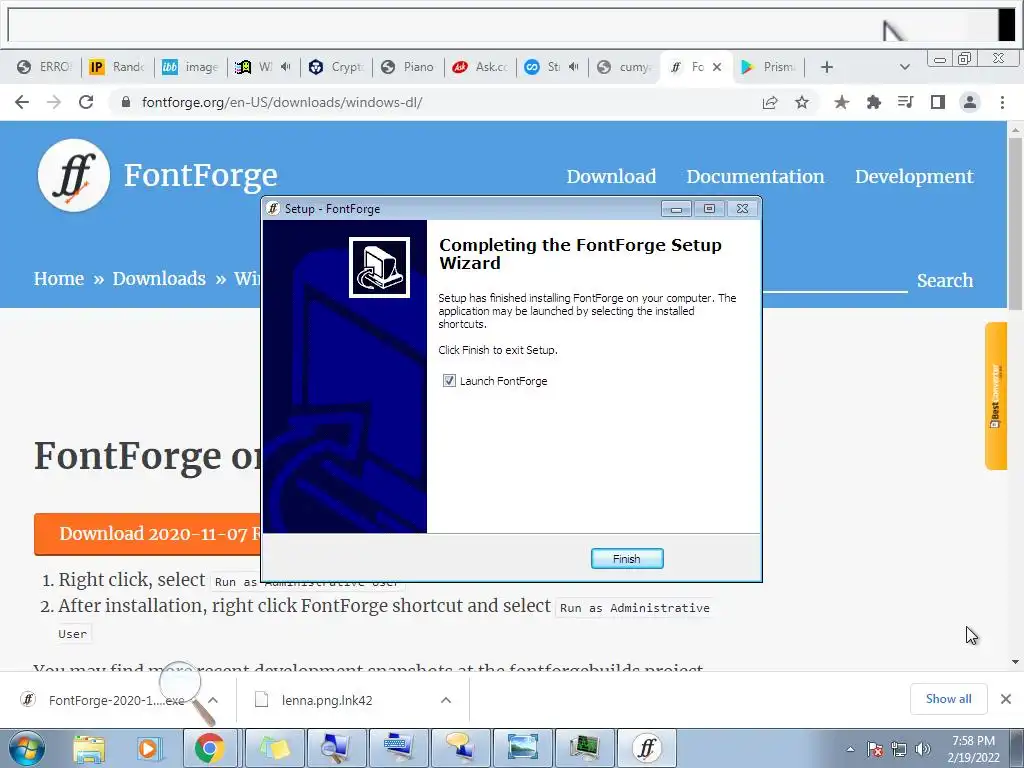Open Windows Explorer from taskbar
Image resolution: width=1024 pixels, height=768 pixels.
pos(89,748)
